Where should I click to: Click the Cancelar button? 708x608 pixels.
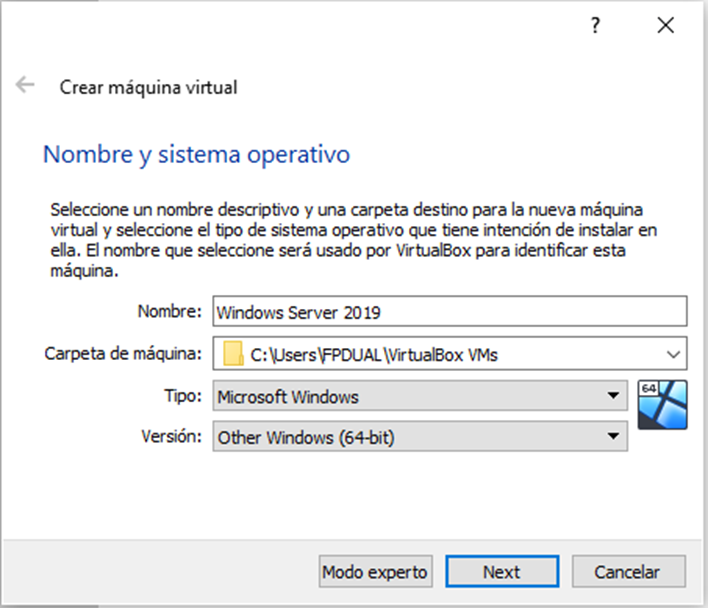[629, 571]
